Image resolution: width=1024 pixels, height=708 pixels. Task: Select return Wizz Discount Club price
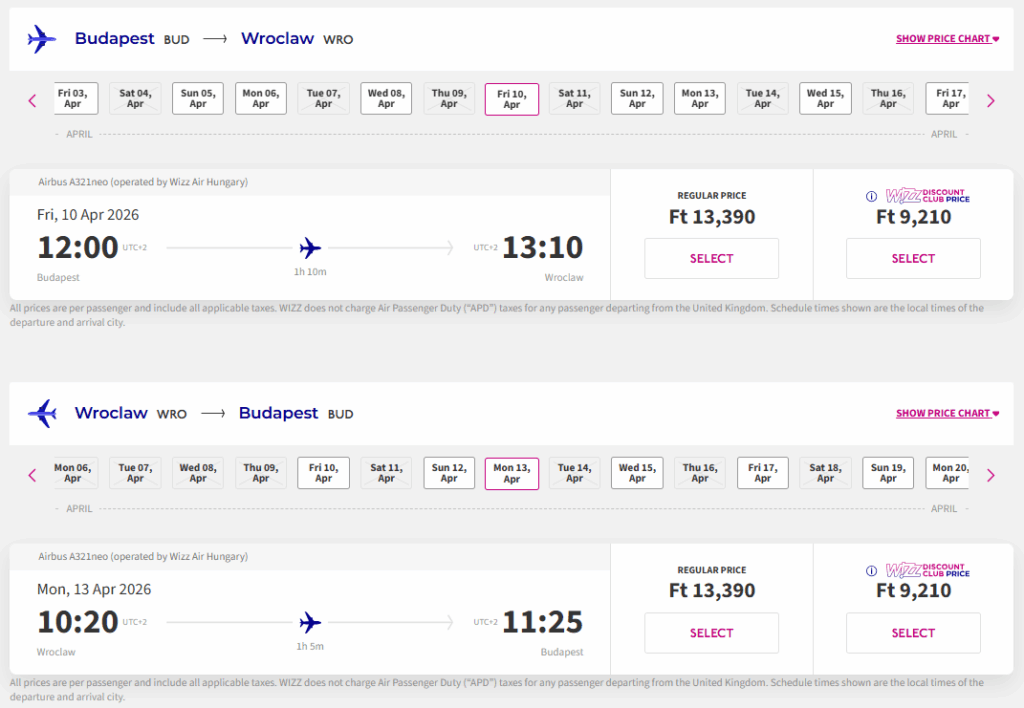coord(913,633)
